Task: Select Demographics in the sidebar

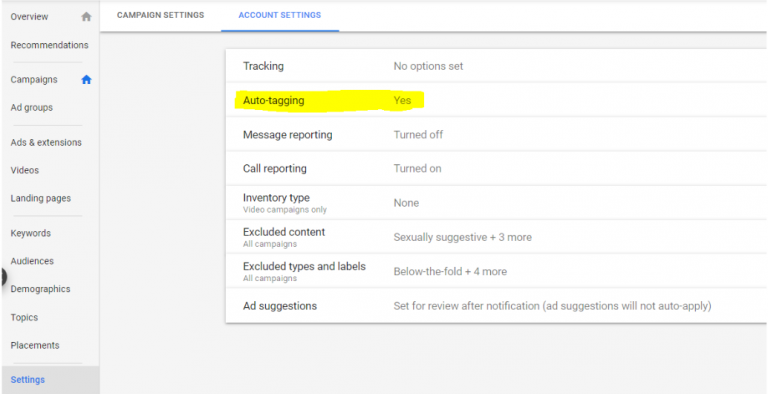Action: point(40,289)
